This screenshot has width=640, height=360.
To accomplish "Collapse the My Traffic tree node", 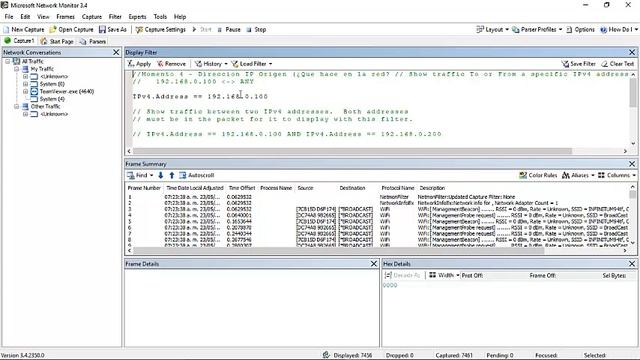I will coord(16,69).
